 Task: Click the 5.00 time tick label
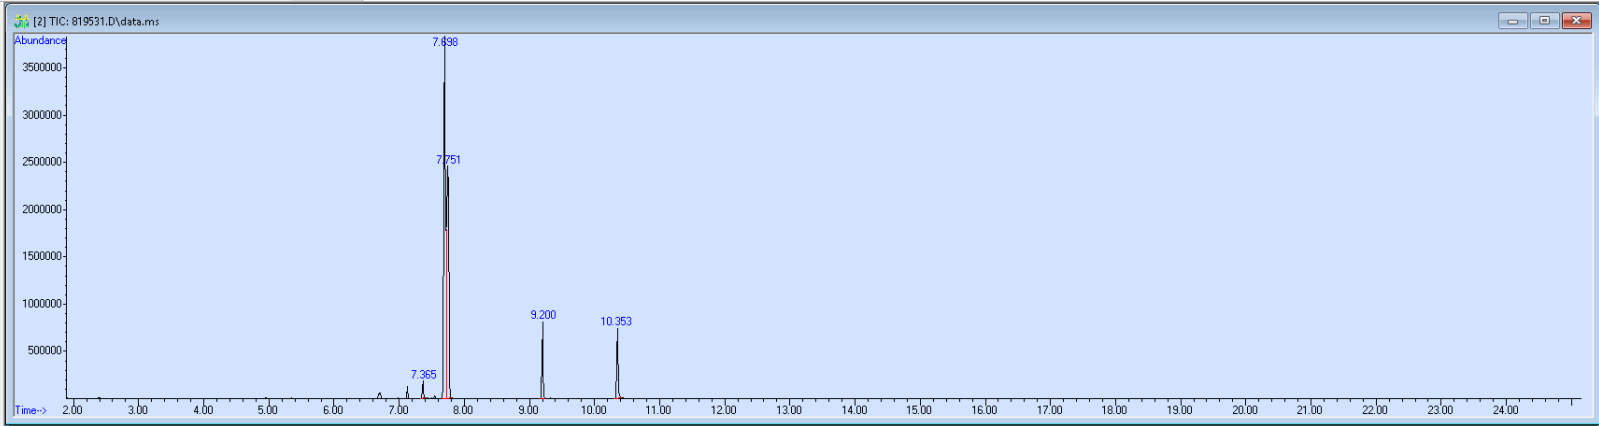pos(268,410)
